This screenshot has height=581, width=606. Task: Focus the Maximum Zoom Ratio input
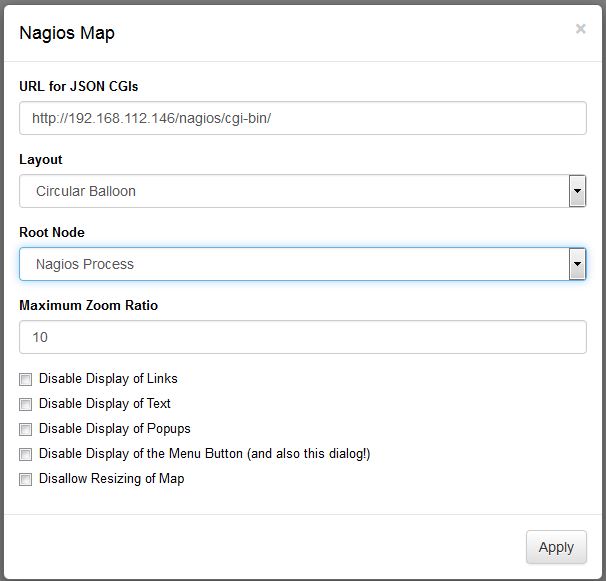302,337
